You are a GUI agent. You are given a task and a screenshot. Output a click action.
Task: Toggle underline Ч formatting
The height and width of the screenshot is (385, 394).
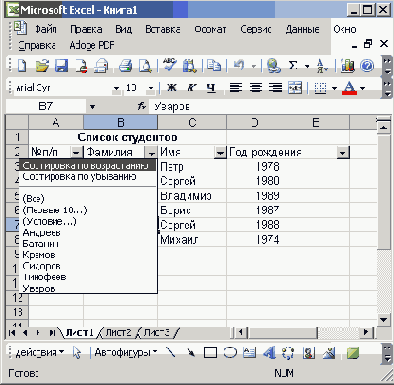click(x=211, y=88)
